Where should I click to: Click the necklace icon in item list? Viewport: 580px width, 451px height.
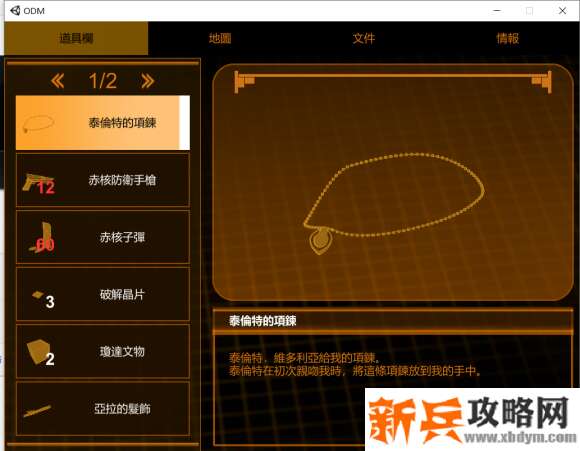click(x=38, y=123)
